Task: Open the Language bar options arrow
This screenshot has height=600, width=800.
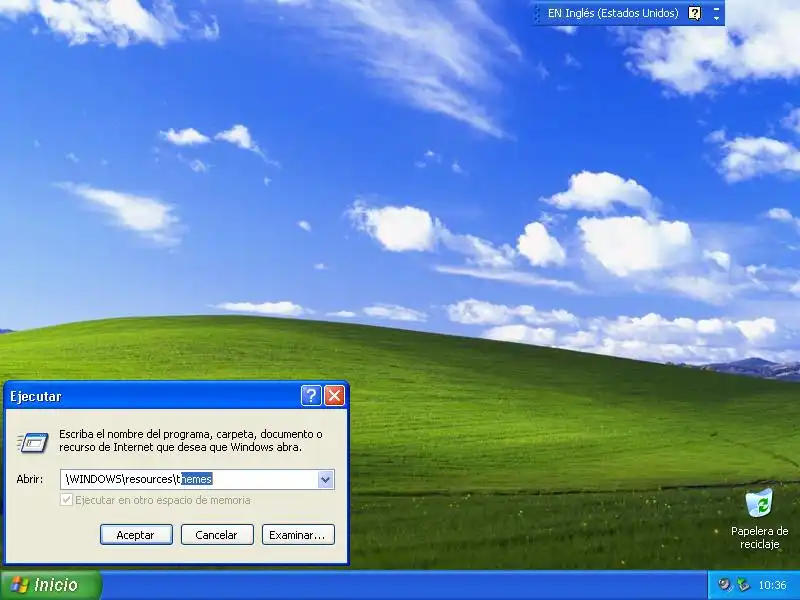Action: click(716, 18)
